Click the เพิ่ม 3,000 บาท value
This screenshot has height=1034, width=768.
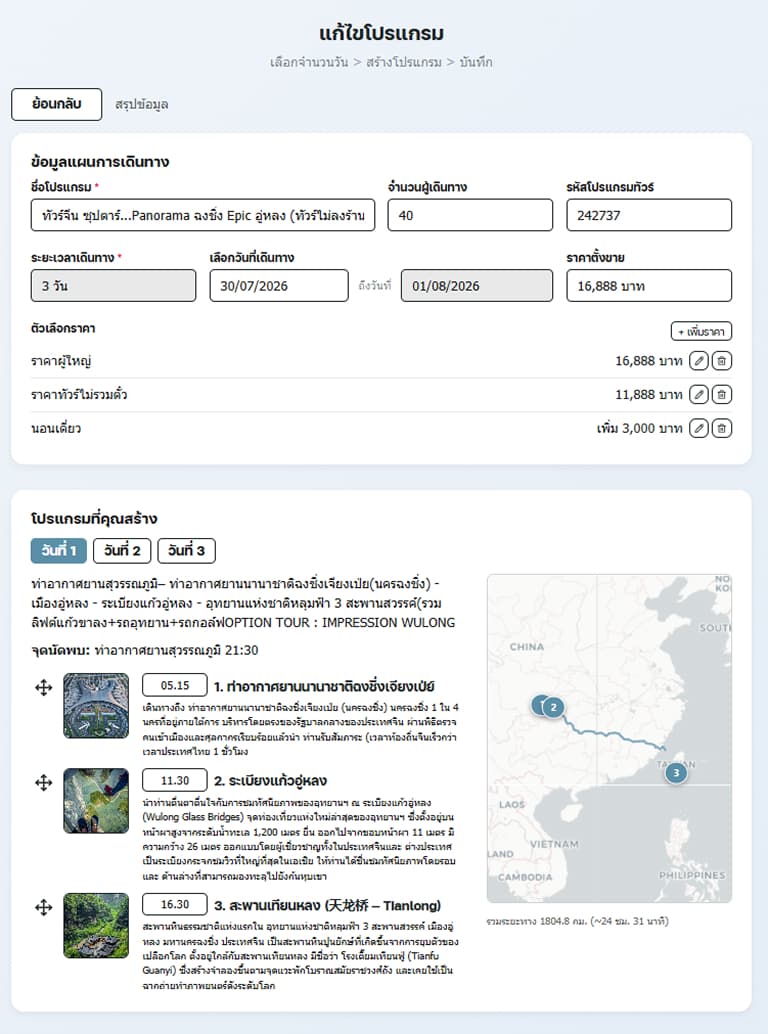click(x=639, y=429)
